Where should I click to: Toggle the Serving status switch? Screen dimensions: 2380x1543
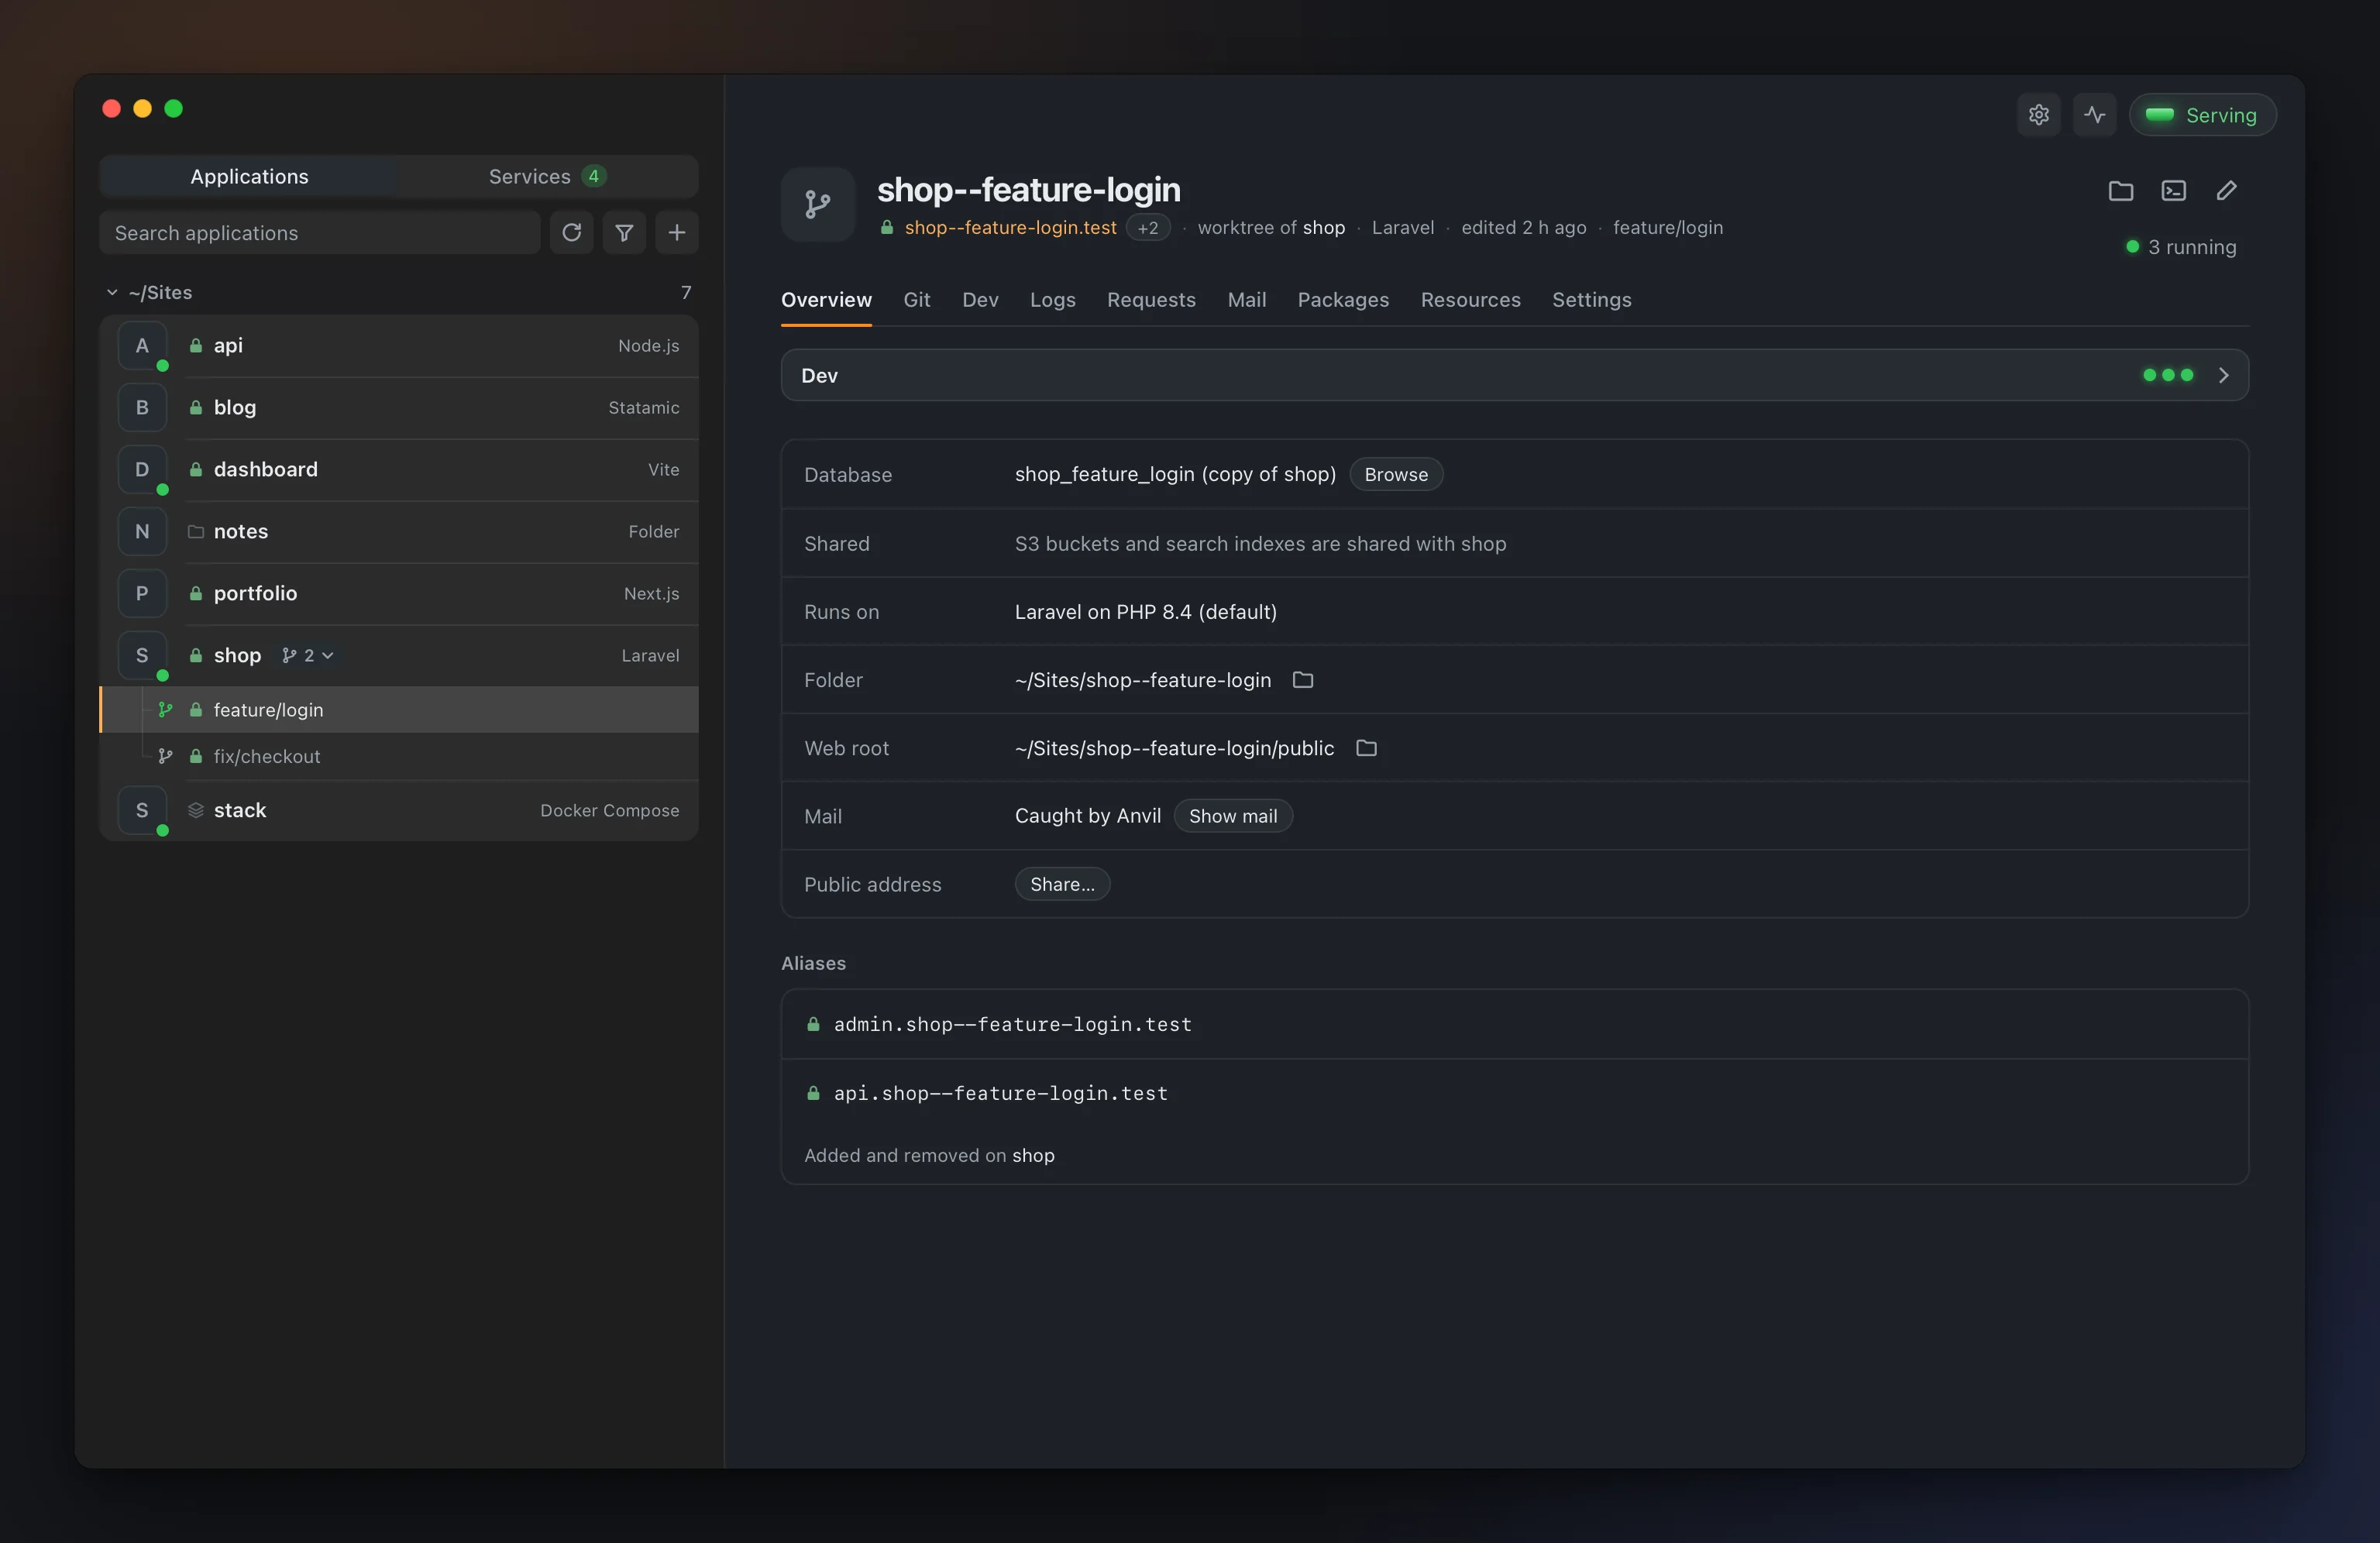(2202, 115)
